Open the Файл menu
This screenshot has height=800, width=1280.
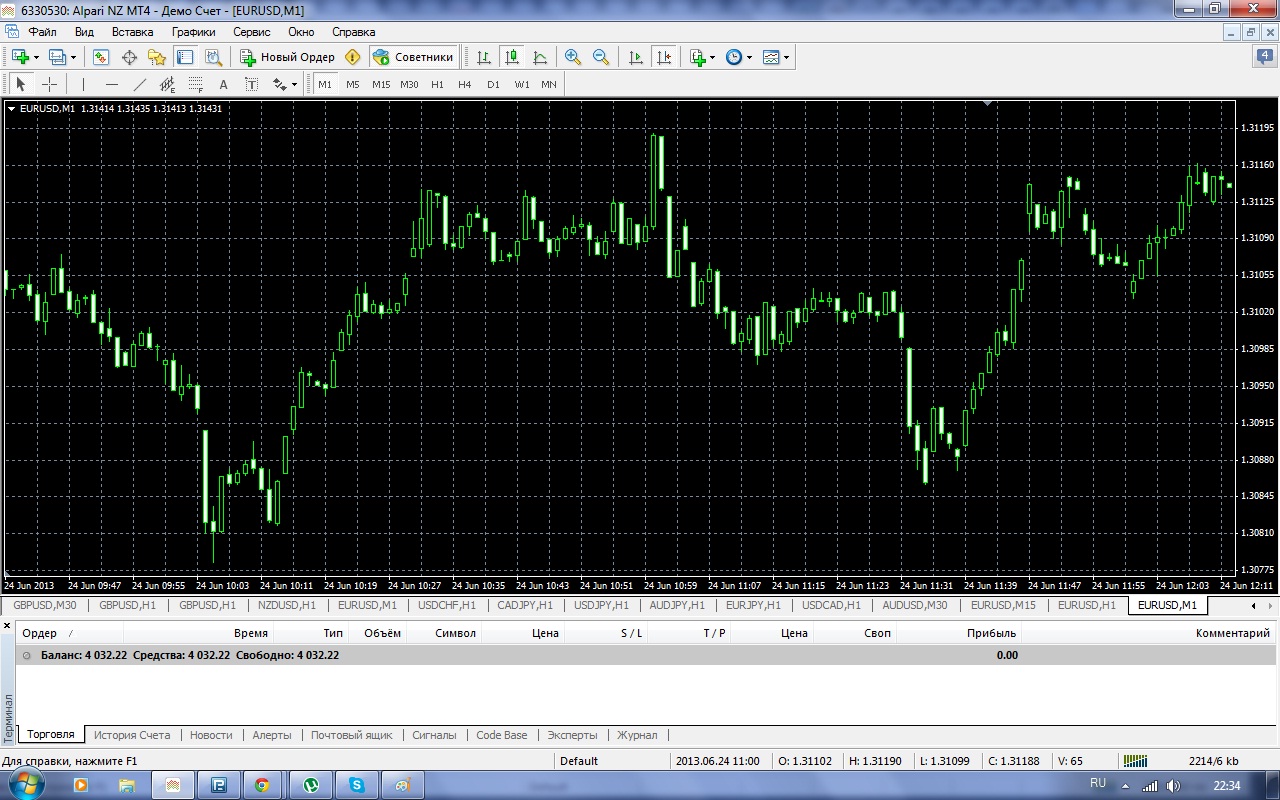click(x=42, y=32)
